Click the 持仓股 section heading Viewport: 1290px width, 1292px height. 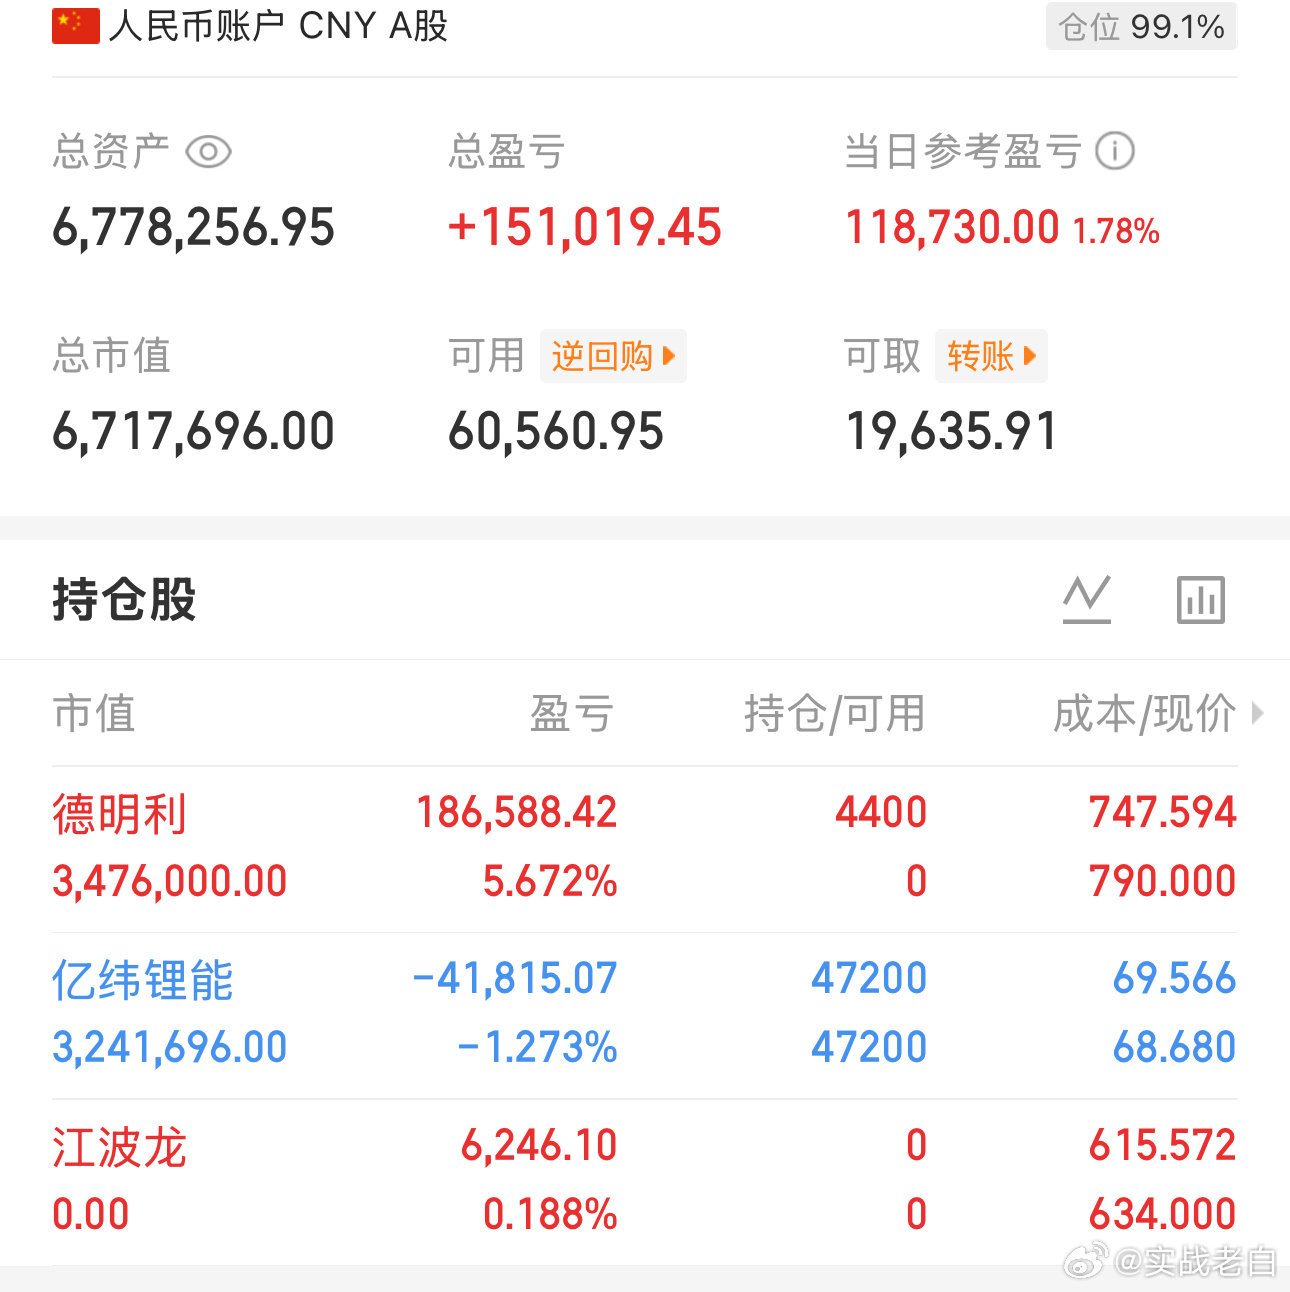pos(124,600)
